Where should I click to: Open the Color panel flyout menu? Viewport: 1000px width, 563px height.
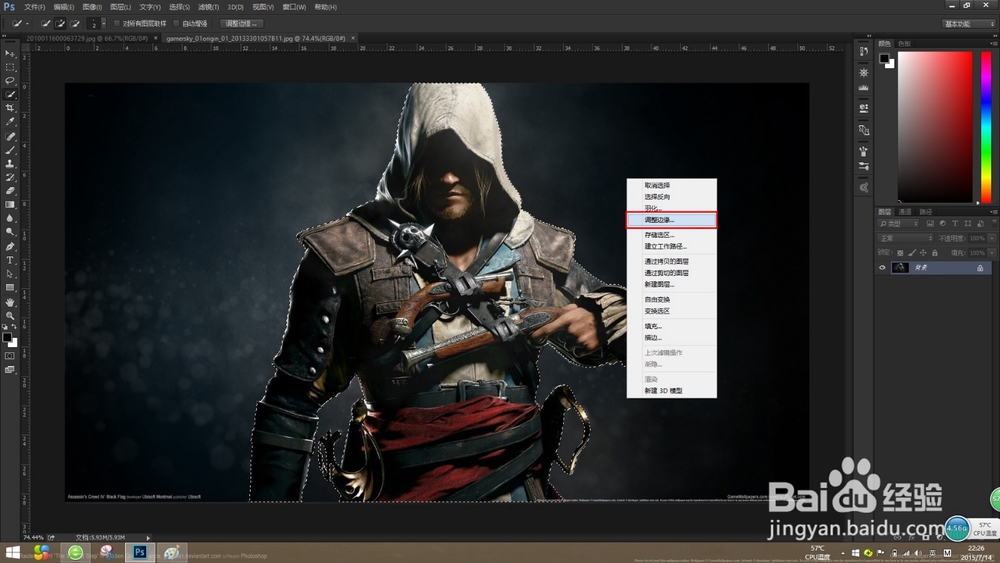tap(993, 43)
